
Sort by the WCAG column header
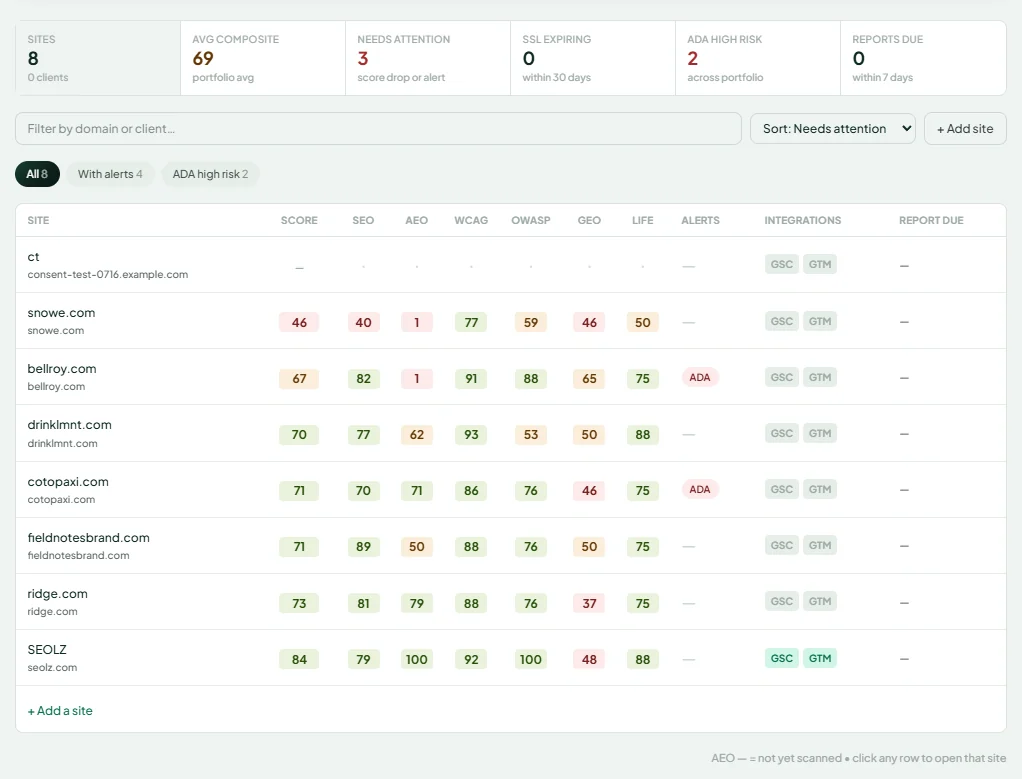(x=471, y=220)
